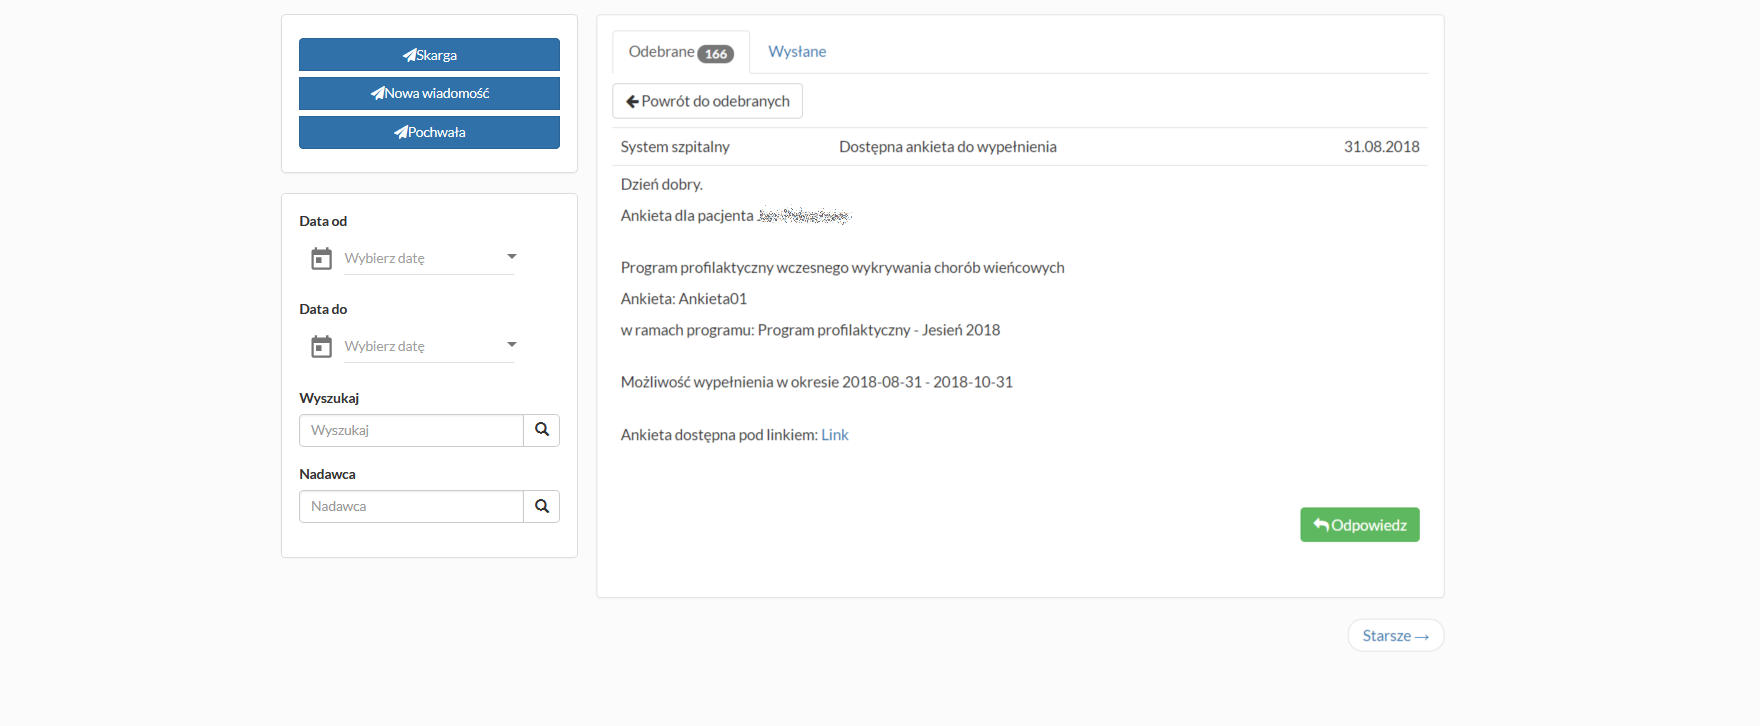Click the paper plane icon on Pochwała
The image size is (1760, 726).
tap(401, 132)
